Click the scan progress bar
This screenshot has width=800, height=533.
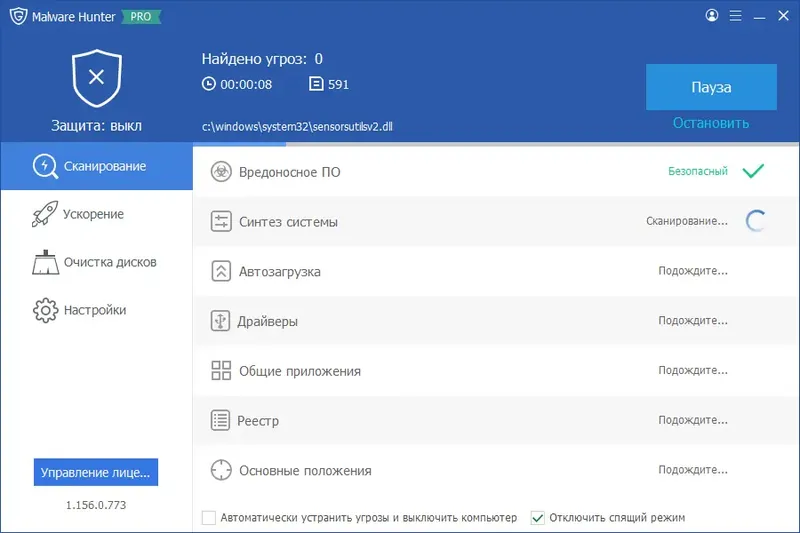point(496,144)
